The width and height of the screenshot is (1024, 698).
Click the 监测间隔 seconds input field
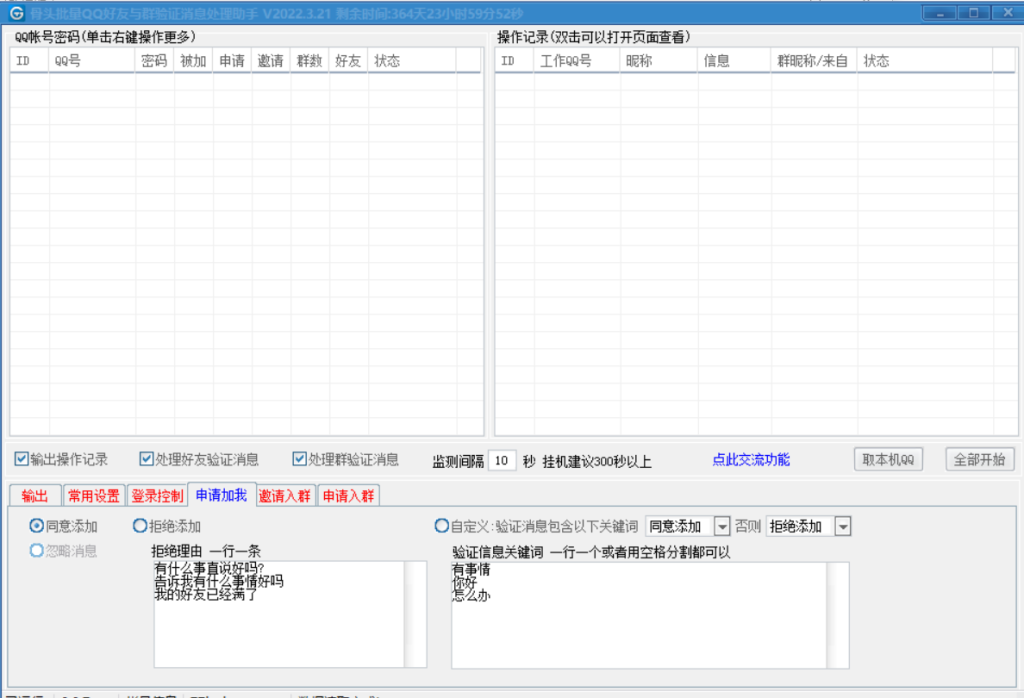pyautogui.click(x=502, y=461)
